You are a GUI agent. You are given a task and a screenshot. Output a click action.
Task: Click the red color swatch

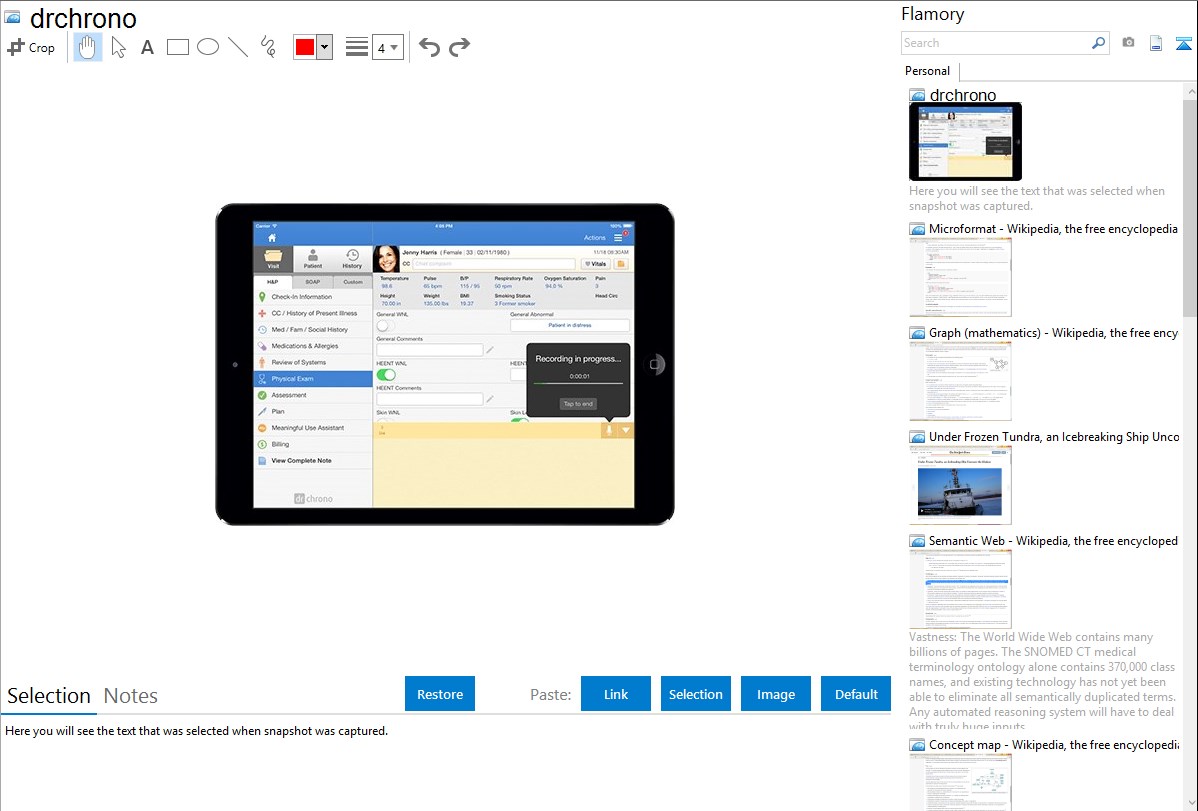pyautogui.click(x=305, y=47)
